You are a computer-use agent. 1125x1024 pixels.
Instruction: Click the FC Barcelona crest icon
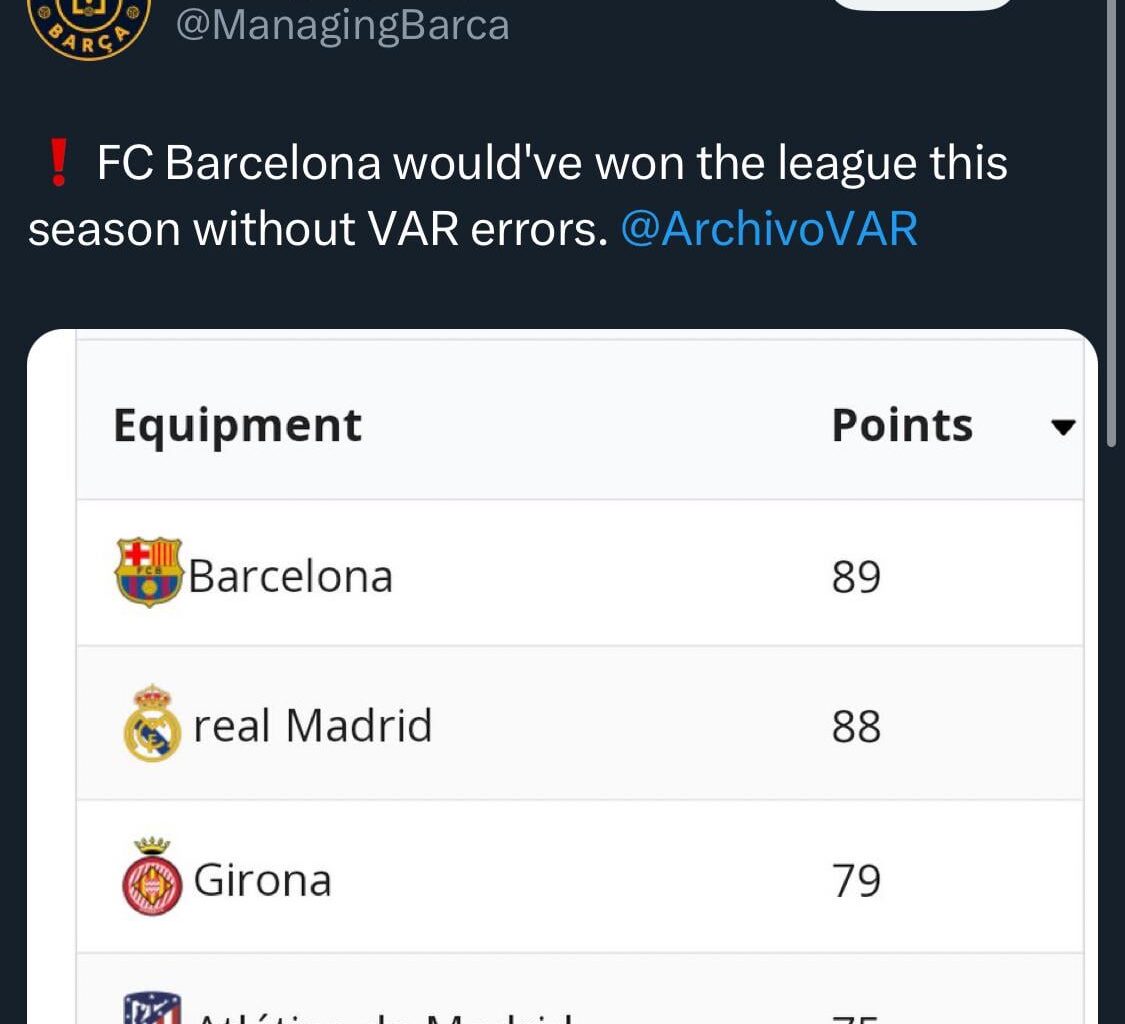tap(149, 573)
